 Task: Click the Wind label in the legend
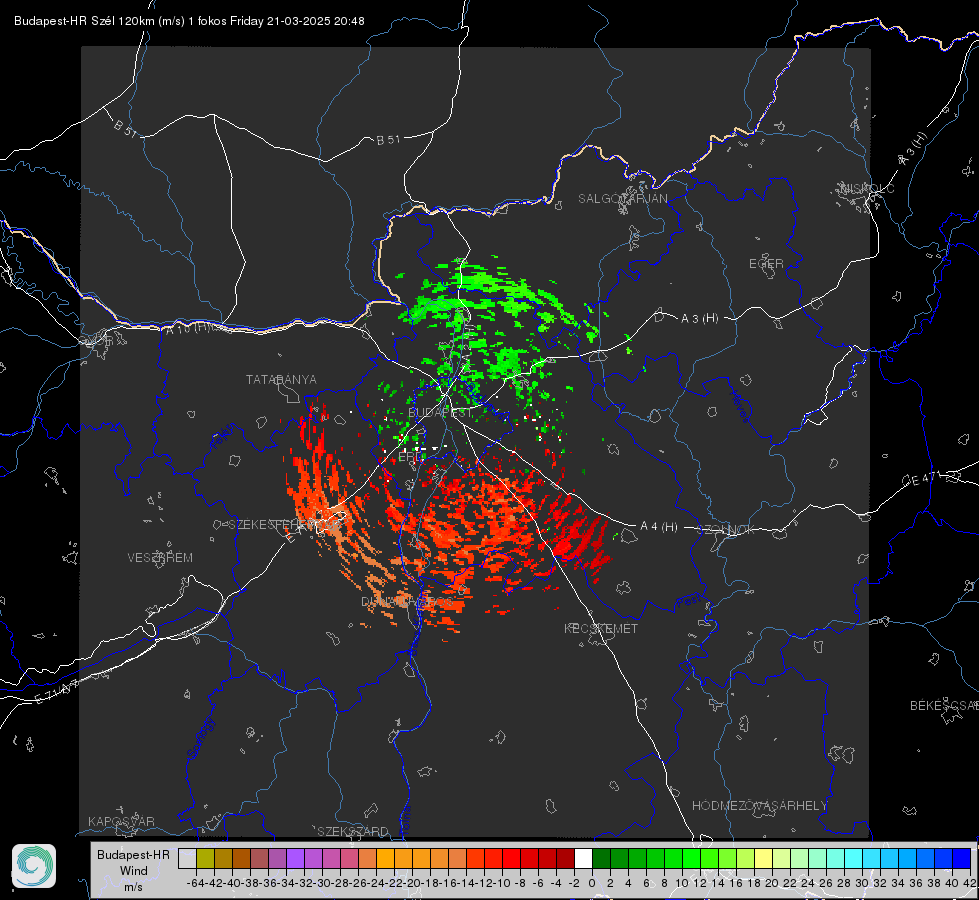point(134,871)
